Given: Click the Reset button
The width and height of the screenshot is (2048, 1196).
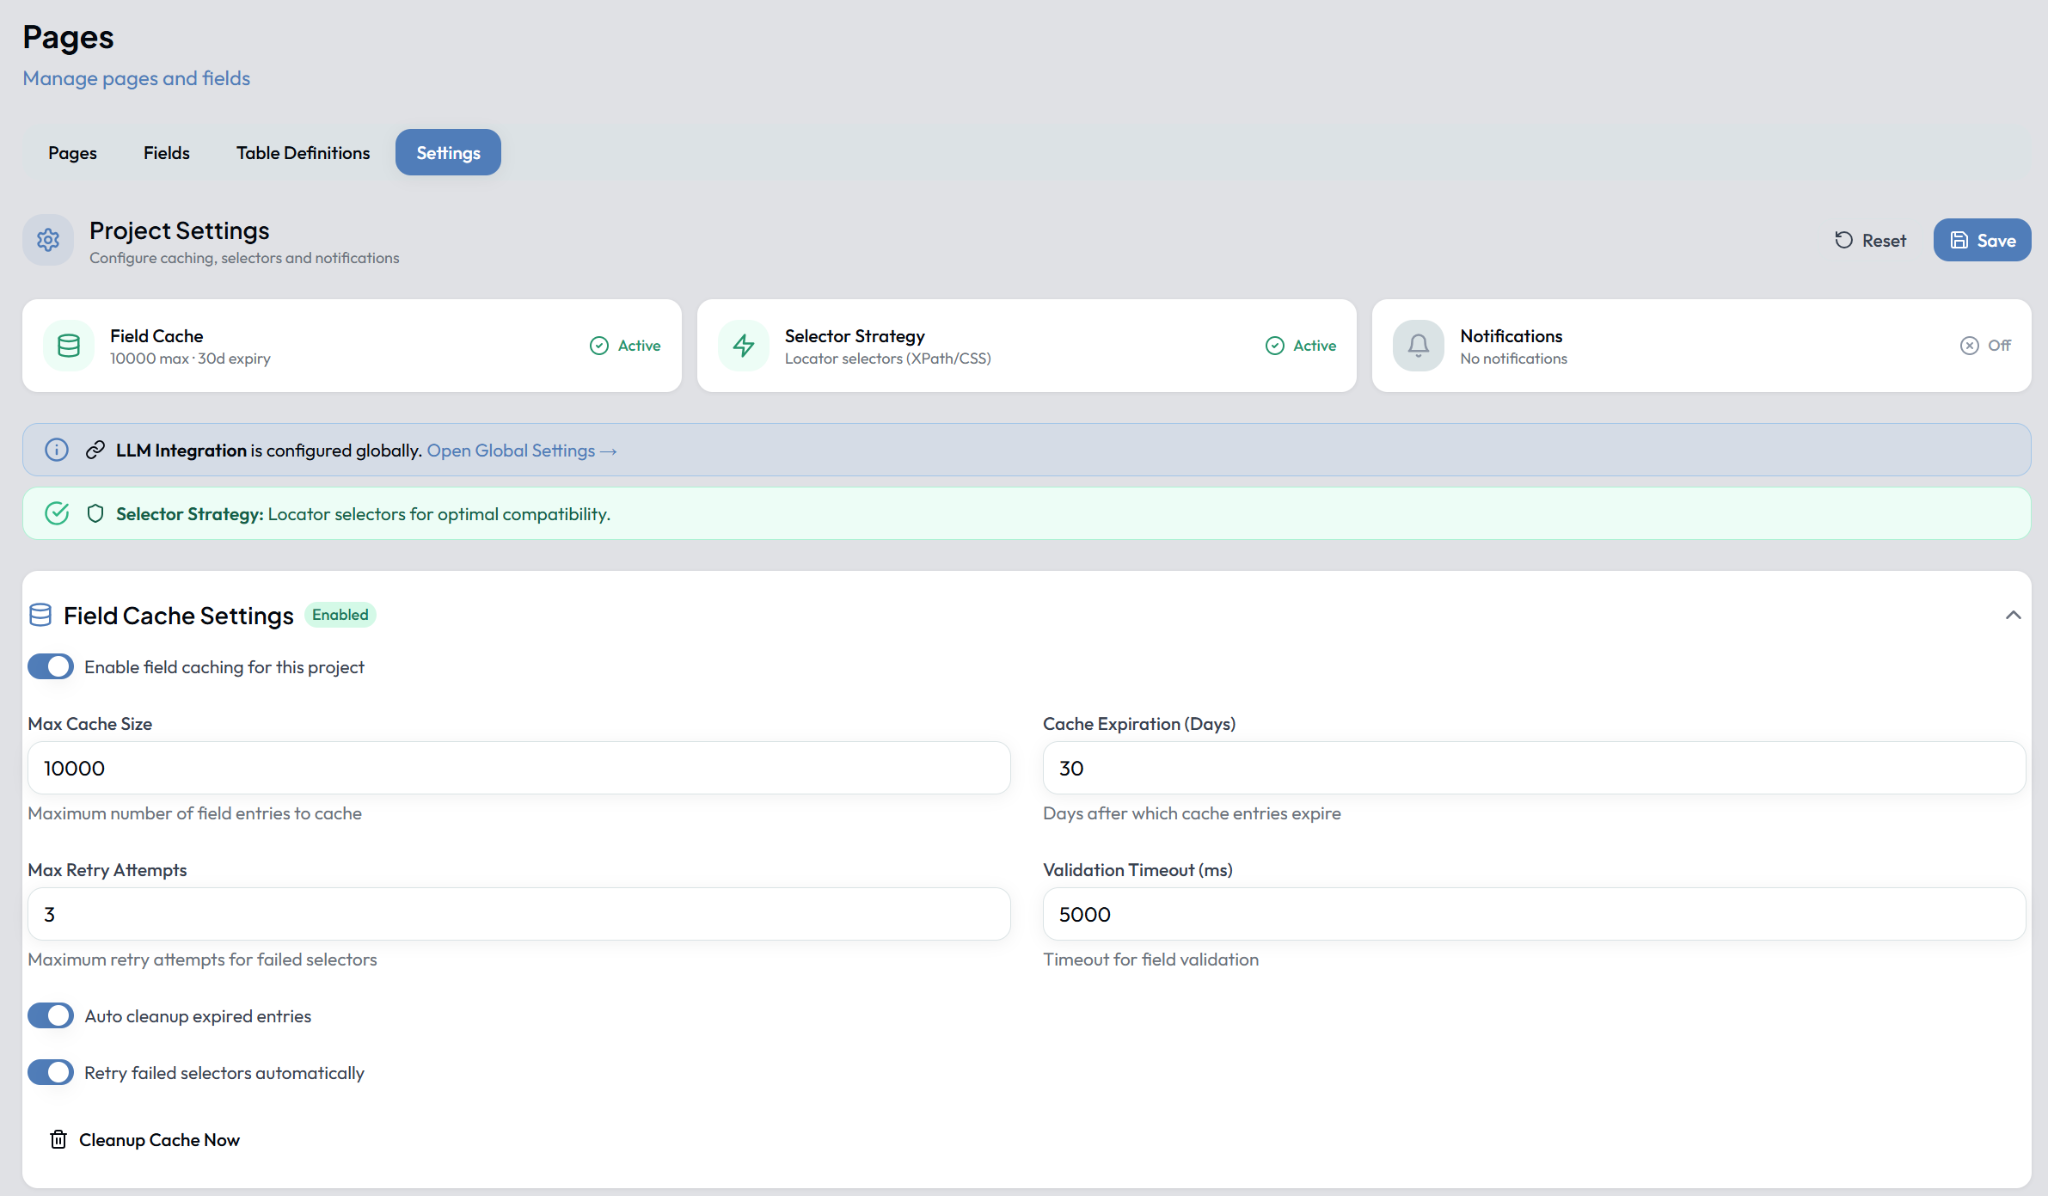Looking at the screenshot, I should 1871,240.
